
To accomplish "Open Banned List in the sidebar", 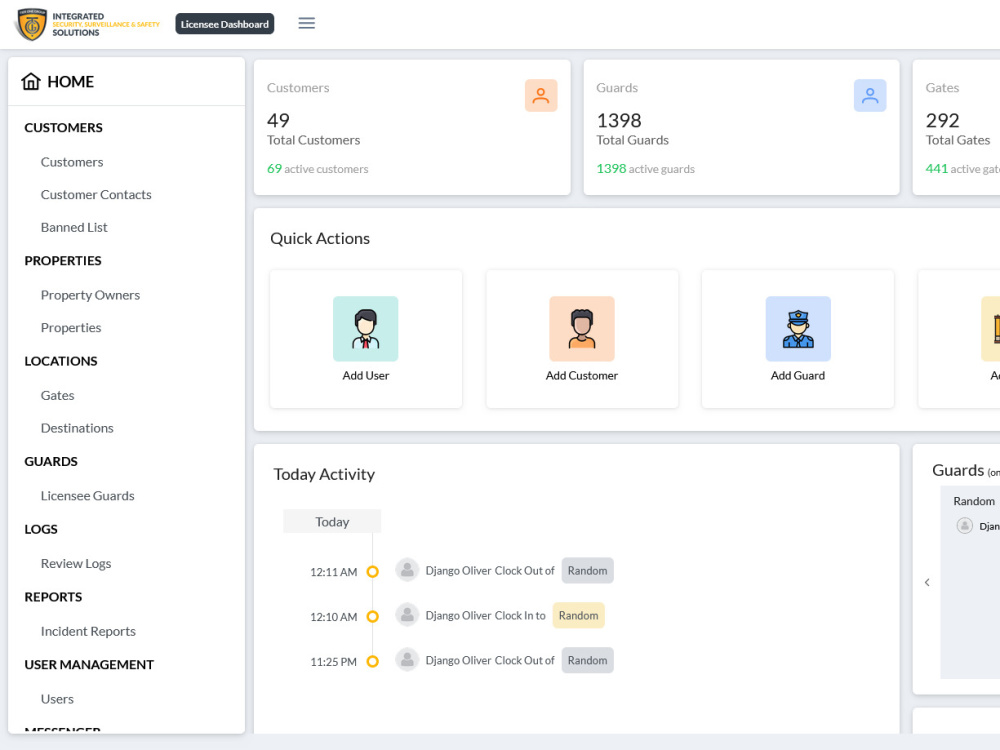I will 74,227.
